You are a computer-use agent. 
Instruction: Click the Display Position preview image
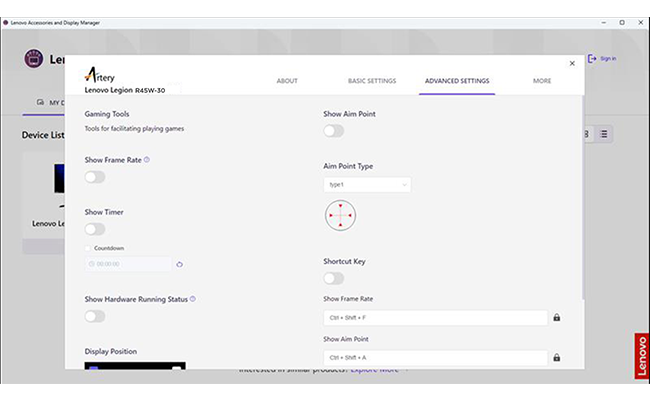(x=135, y=366)
